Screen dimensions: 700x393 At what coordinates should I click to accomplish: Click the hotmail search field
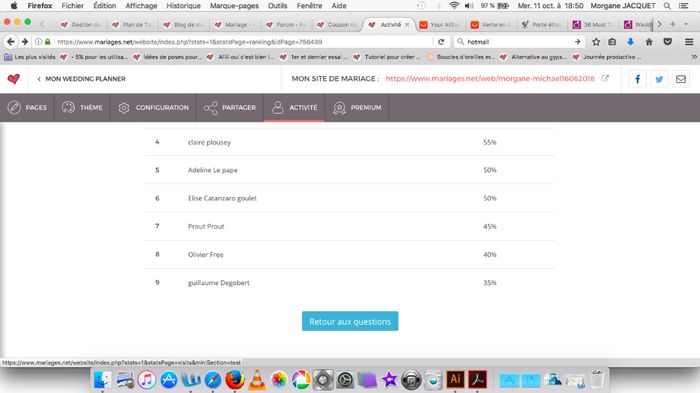pos(518,42)
